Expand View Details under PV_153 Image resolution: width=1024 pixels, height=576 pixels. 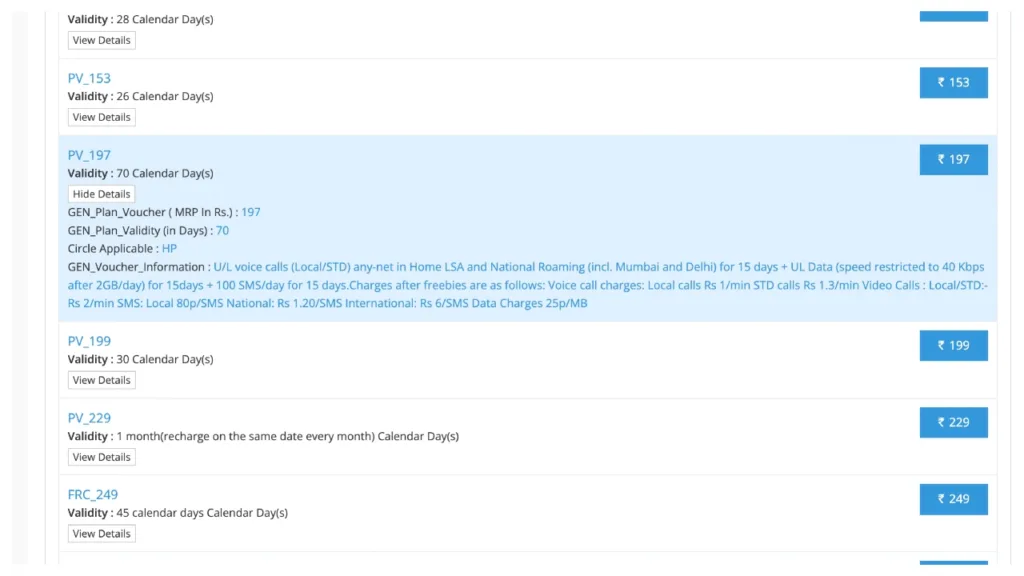[101, 118]
